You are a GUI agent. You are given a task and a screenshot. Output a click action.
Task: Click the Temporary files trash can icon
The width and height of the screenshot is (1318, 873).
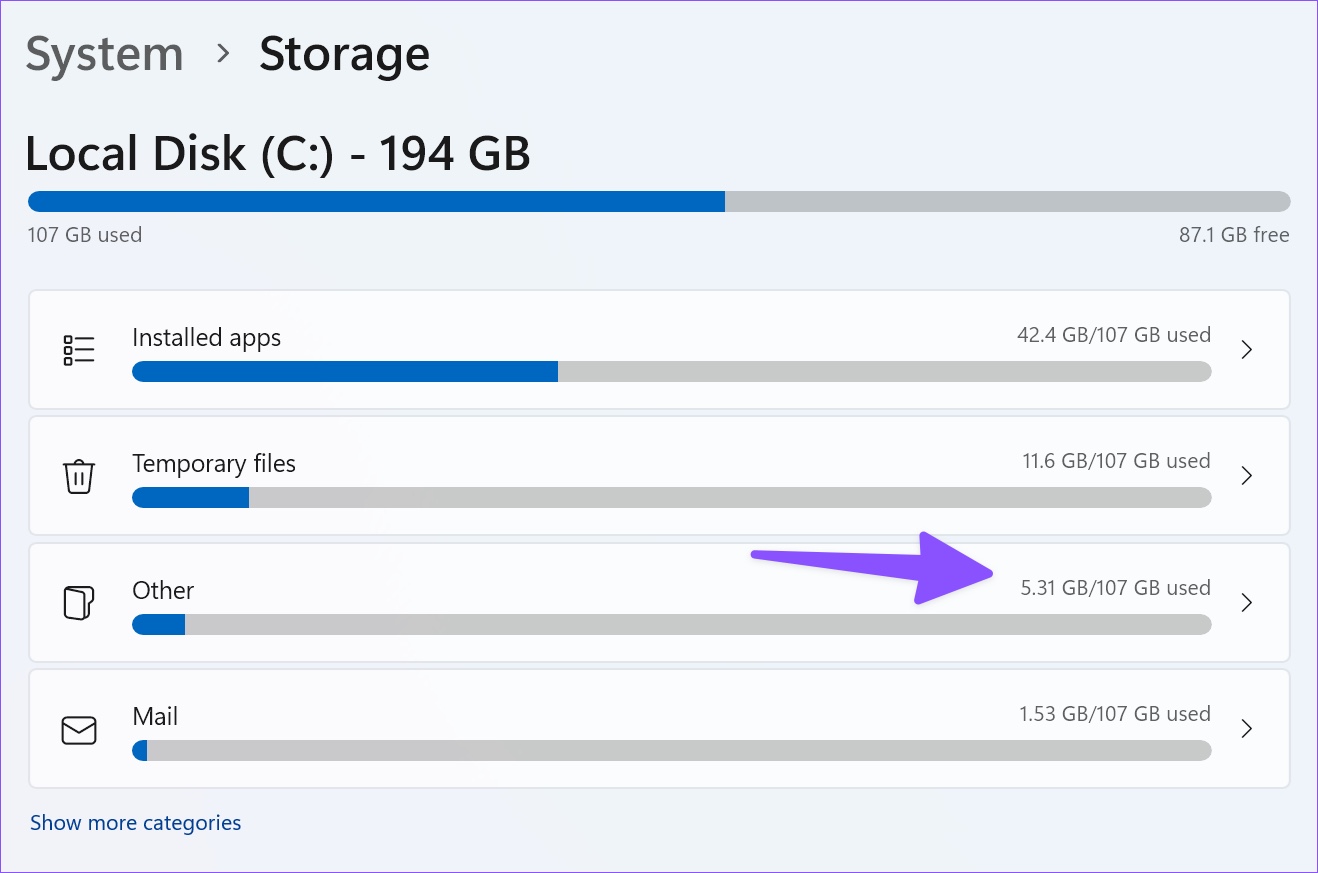pyautogui.click(x=79, y=476)
